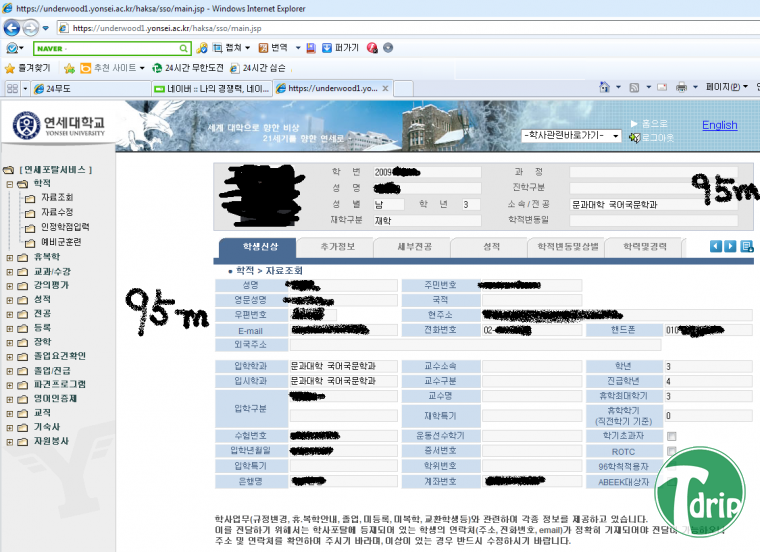Toggle the 학기초과자 checkbox
The height and width of the screenshot is (552, 760).
[x=671, y=436]
